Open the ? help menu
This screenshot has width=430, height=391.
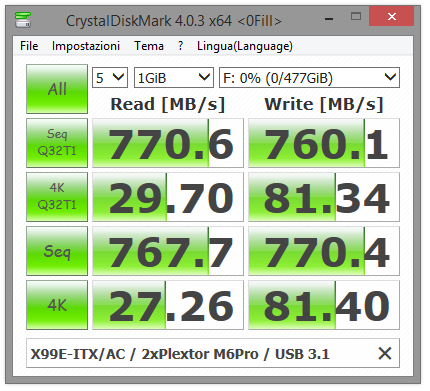180,46
